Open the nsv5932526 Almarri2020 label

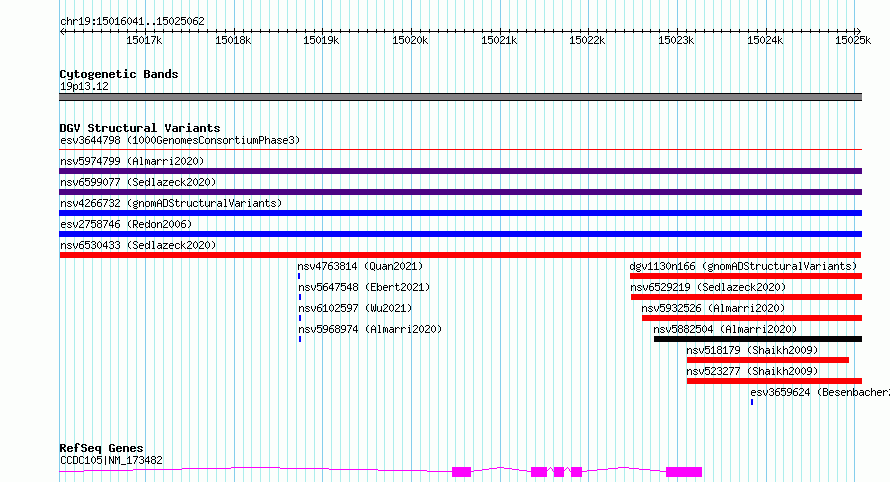pos(713,308)
